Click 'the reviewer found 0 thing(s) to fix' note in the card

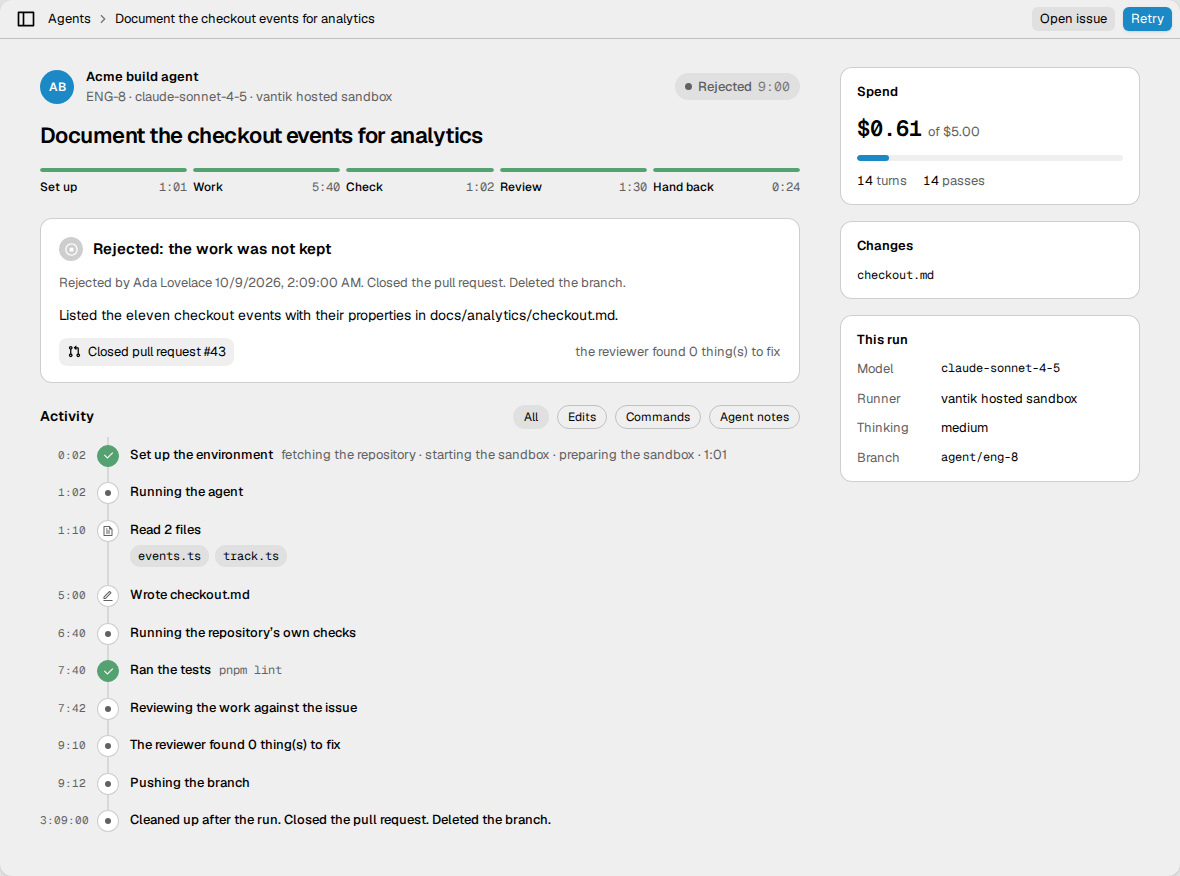(x=677, y=351)
